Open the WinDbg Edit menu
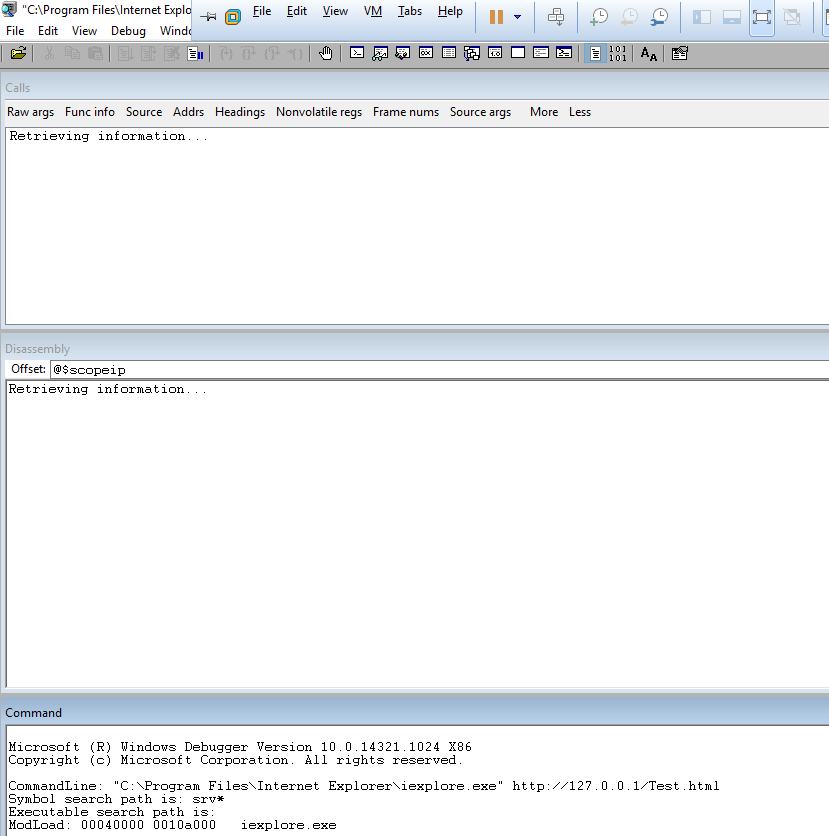The width and height of the screenshot is (829, 836). (47, 31)
